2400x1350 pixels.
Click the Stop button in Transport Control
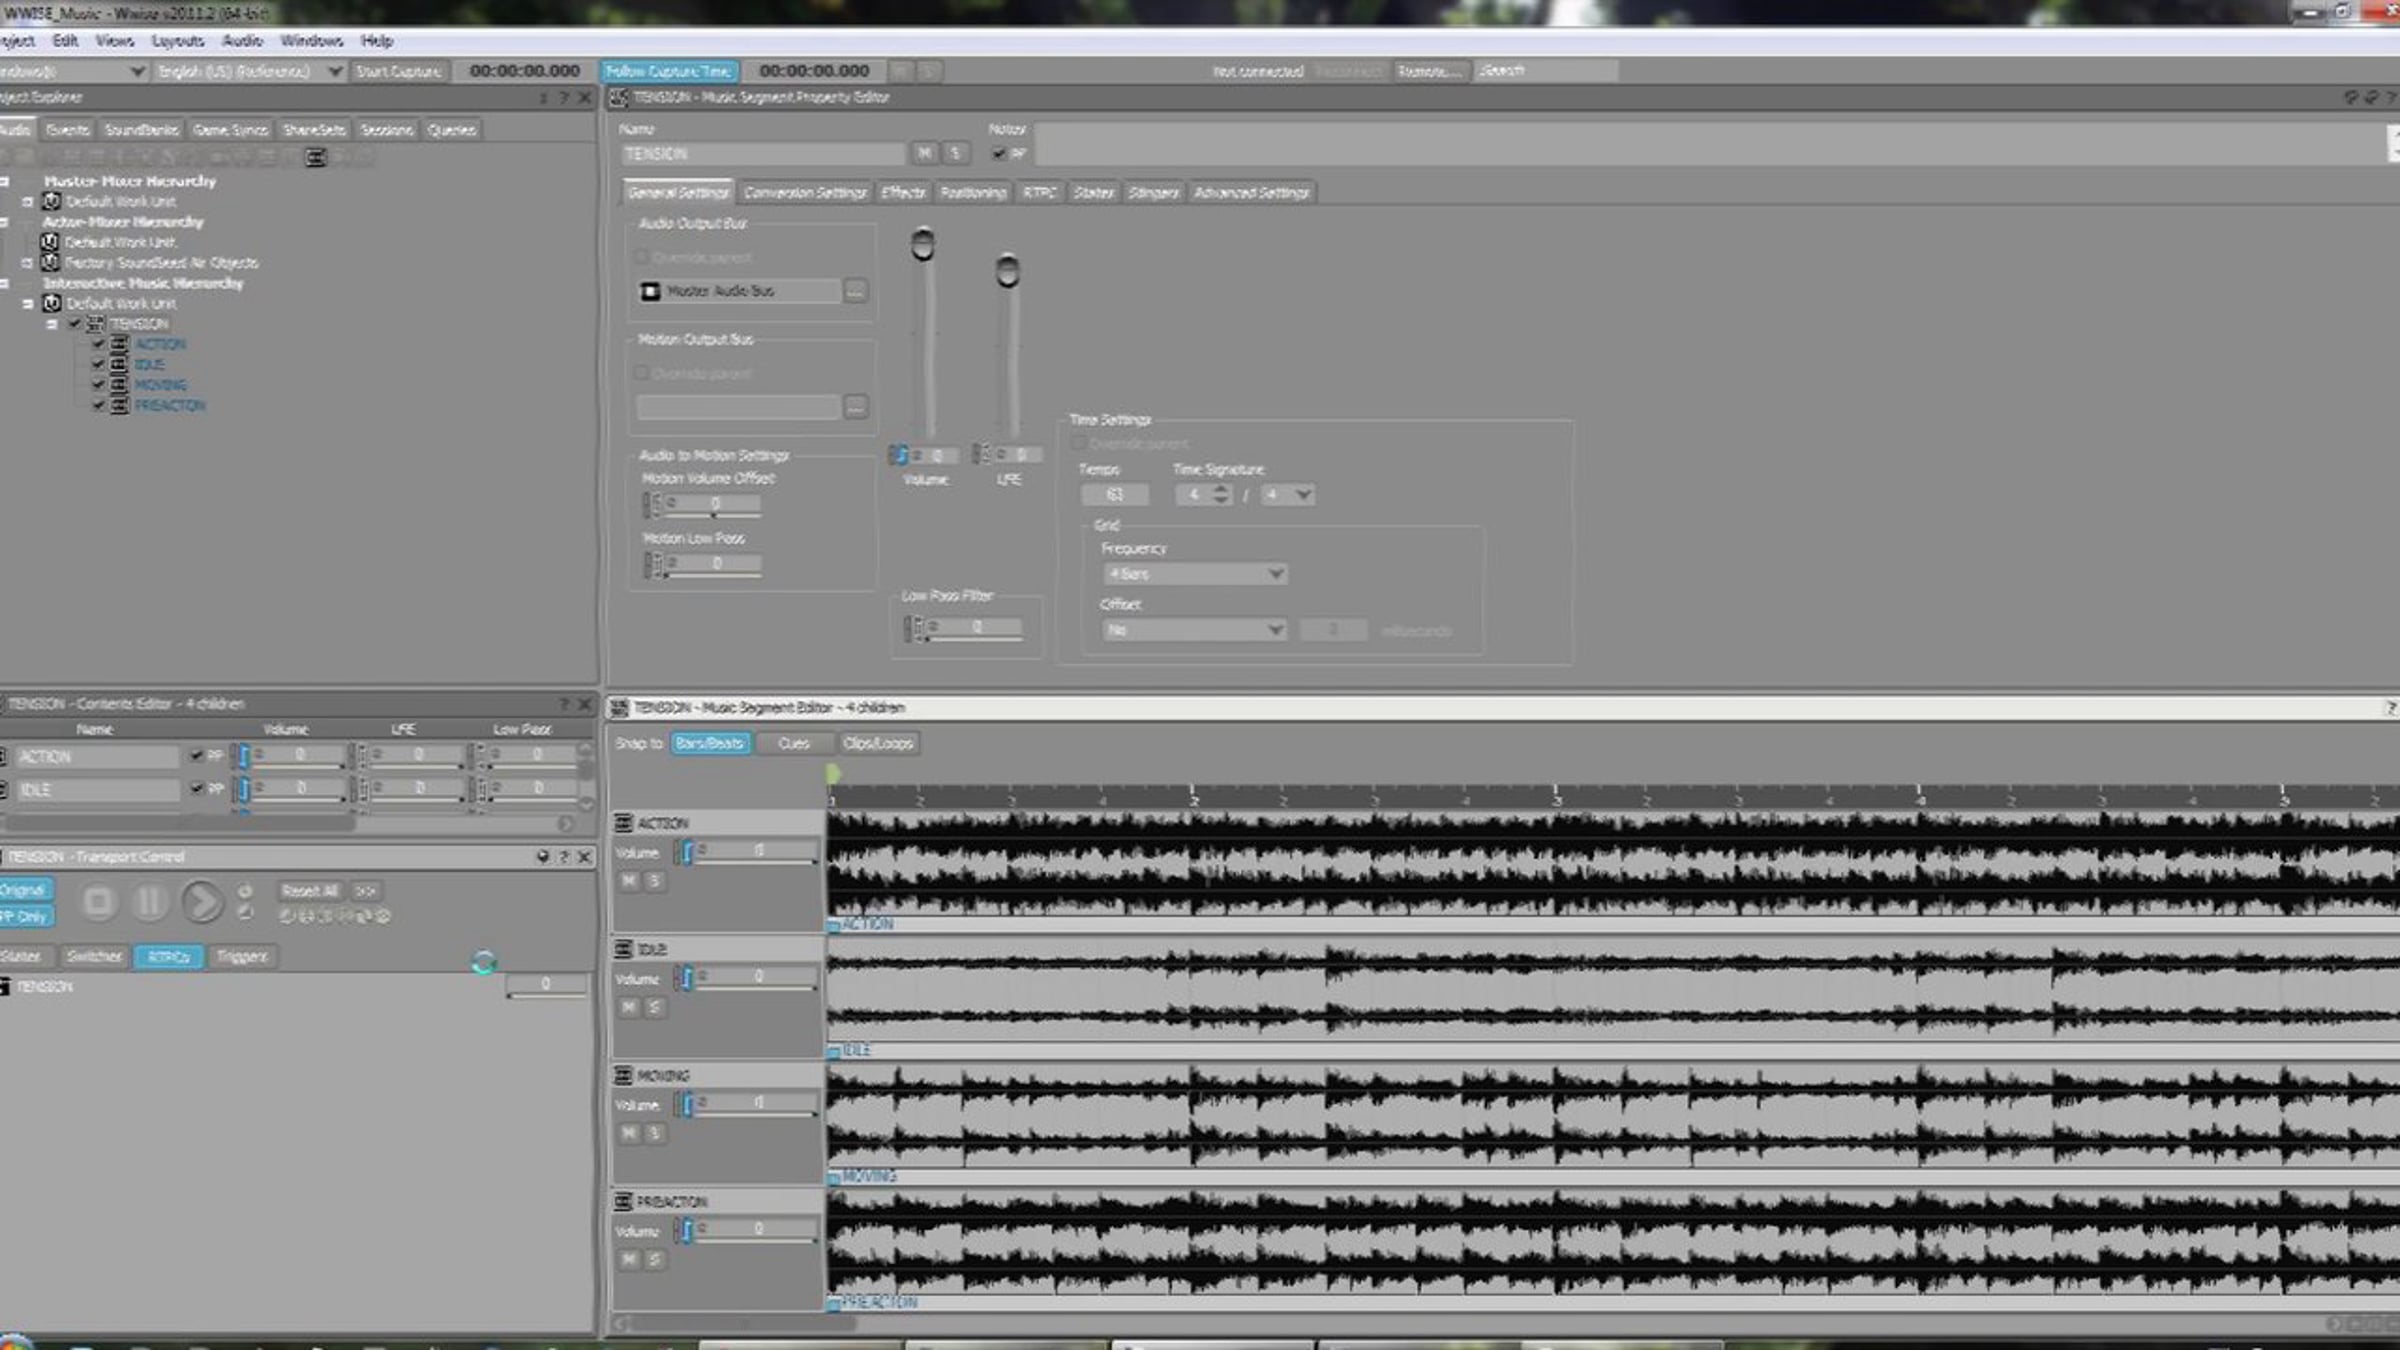(x=98, y=902)
